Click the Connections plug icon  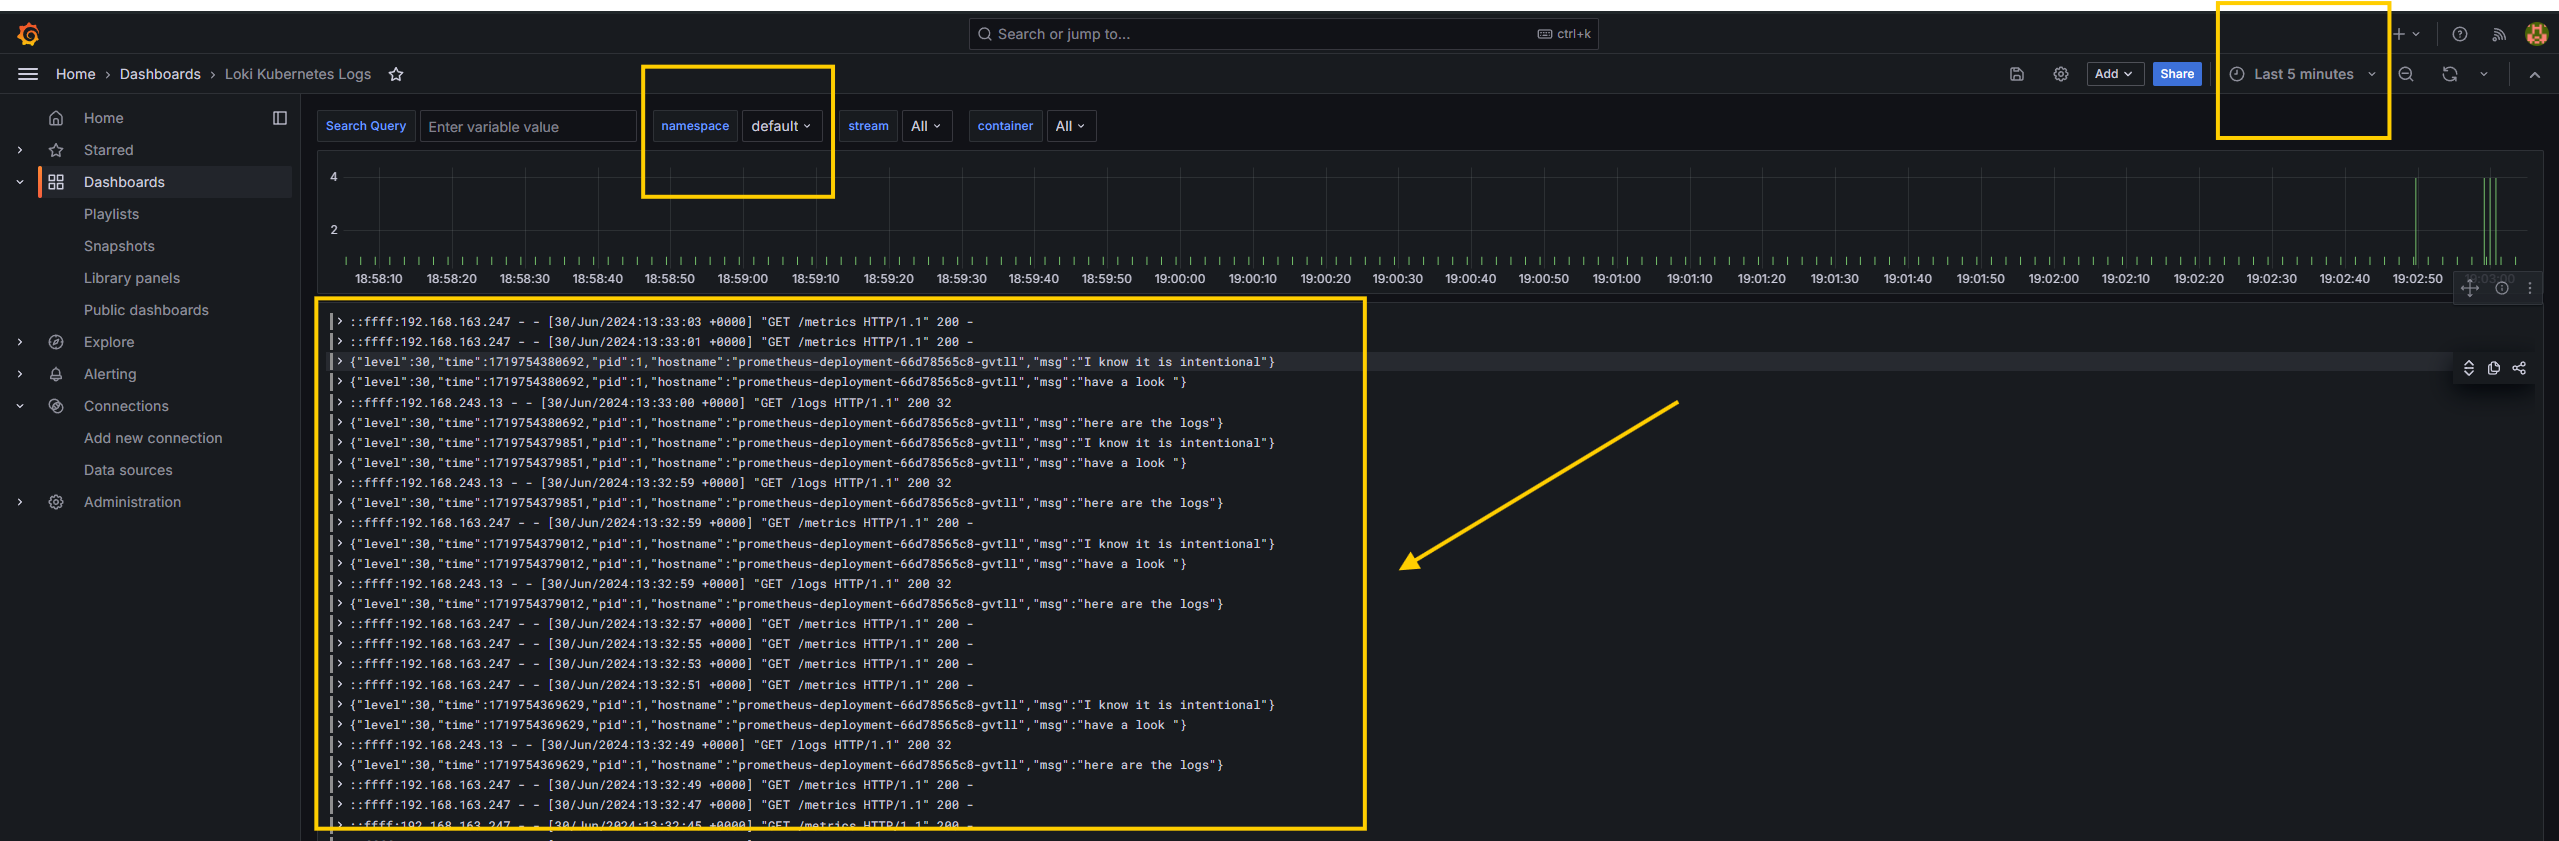[56, 406]
